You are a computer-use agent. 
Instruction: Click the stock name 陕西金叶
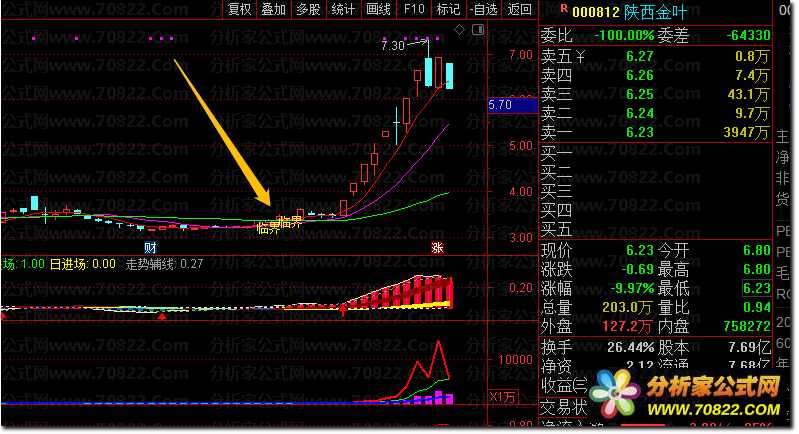tap(655, 12)
